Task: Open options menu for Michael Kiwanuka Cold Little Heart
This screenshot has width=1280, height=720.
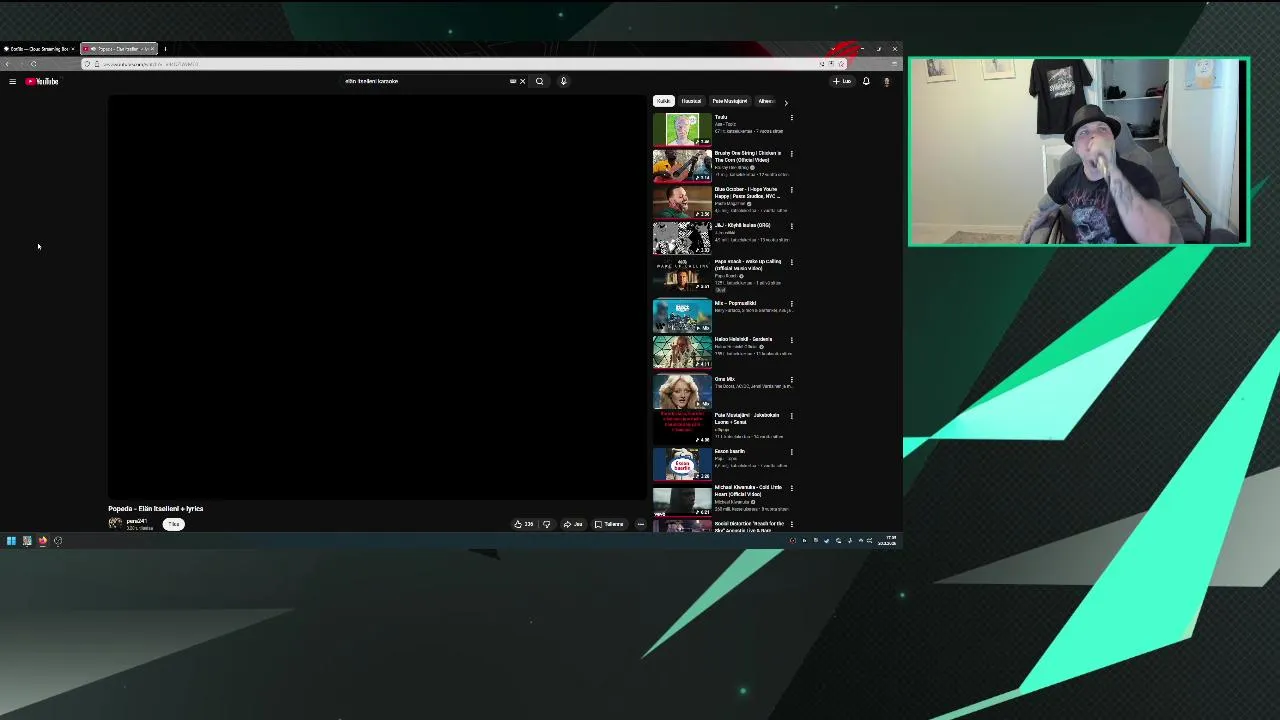Action: pyautogui.click(x=791, y=488)
